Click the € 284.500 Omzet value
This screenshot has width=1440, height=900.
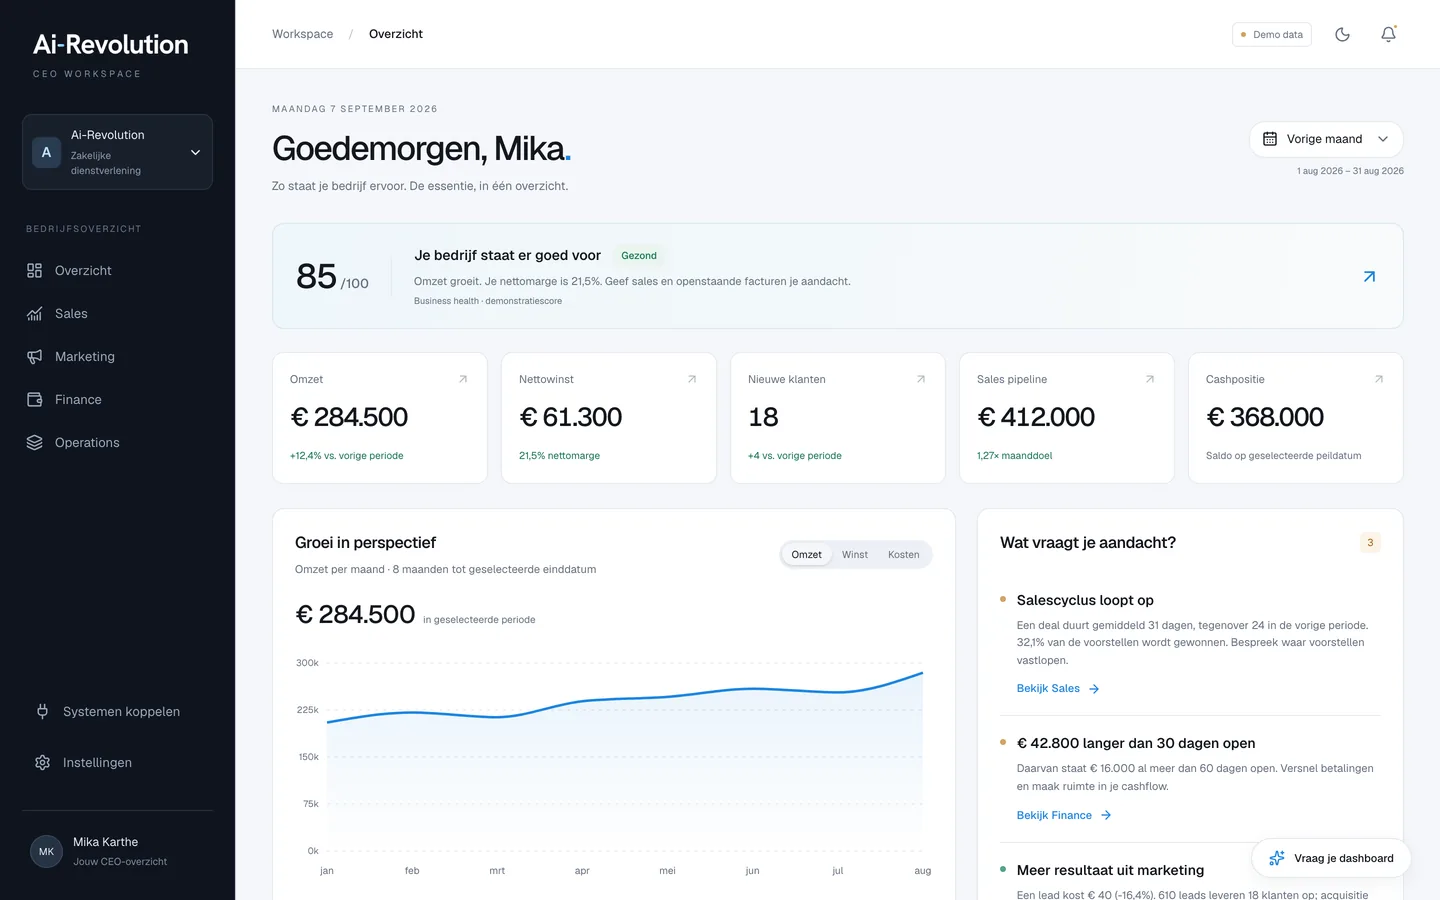tap(349, 417)
